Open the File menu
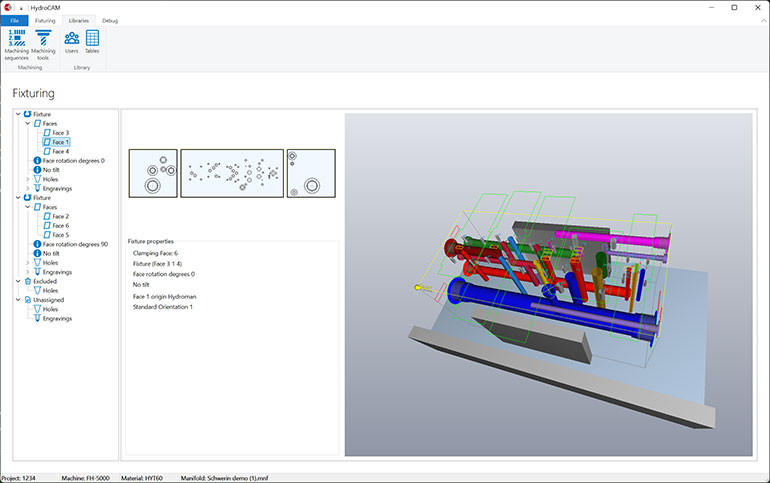The image size is (770, 483). pyautogui.click(x=14, y=21)
